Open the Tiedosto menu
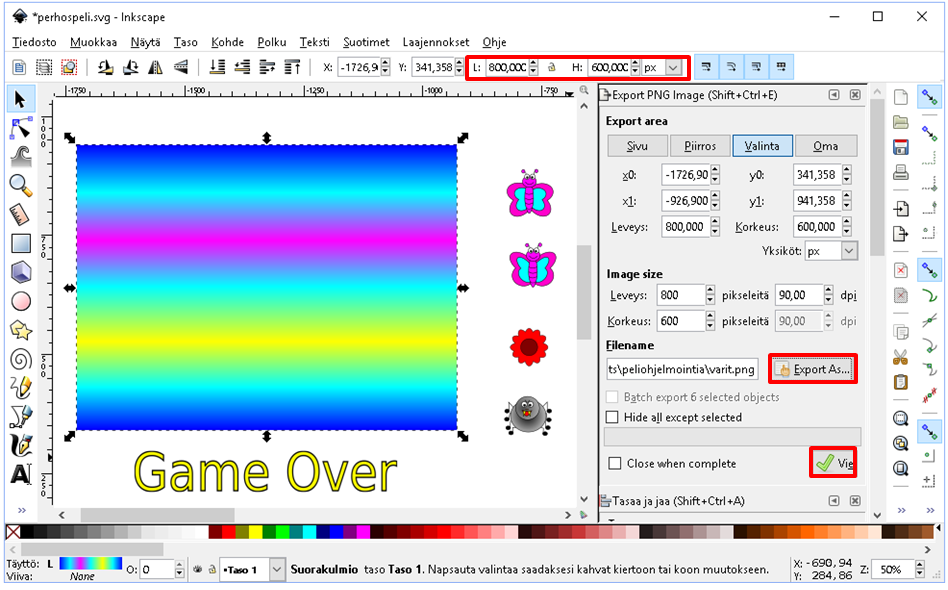 coord(34,42)
